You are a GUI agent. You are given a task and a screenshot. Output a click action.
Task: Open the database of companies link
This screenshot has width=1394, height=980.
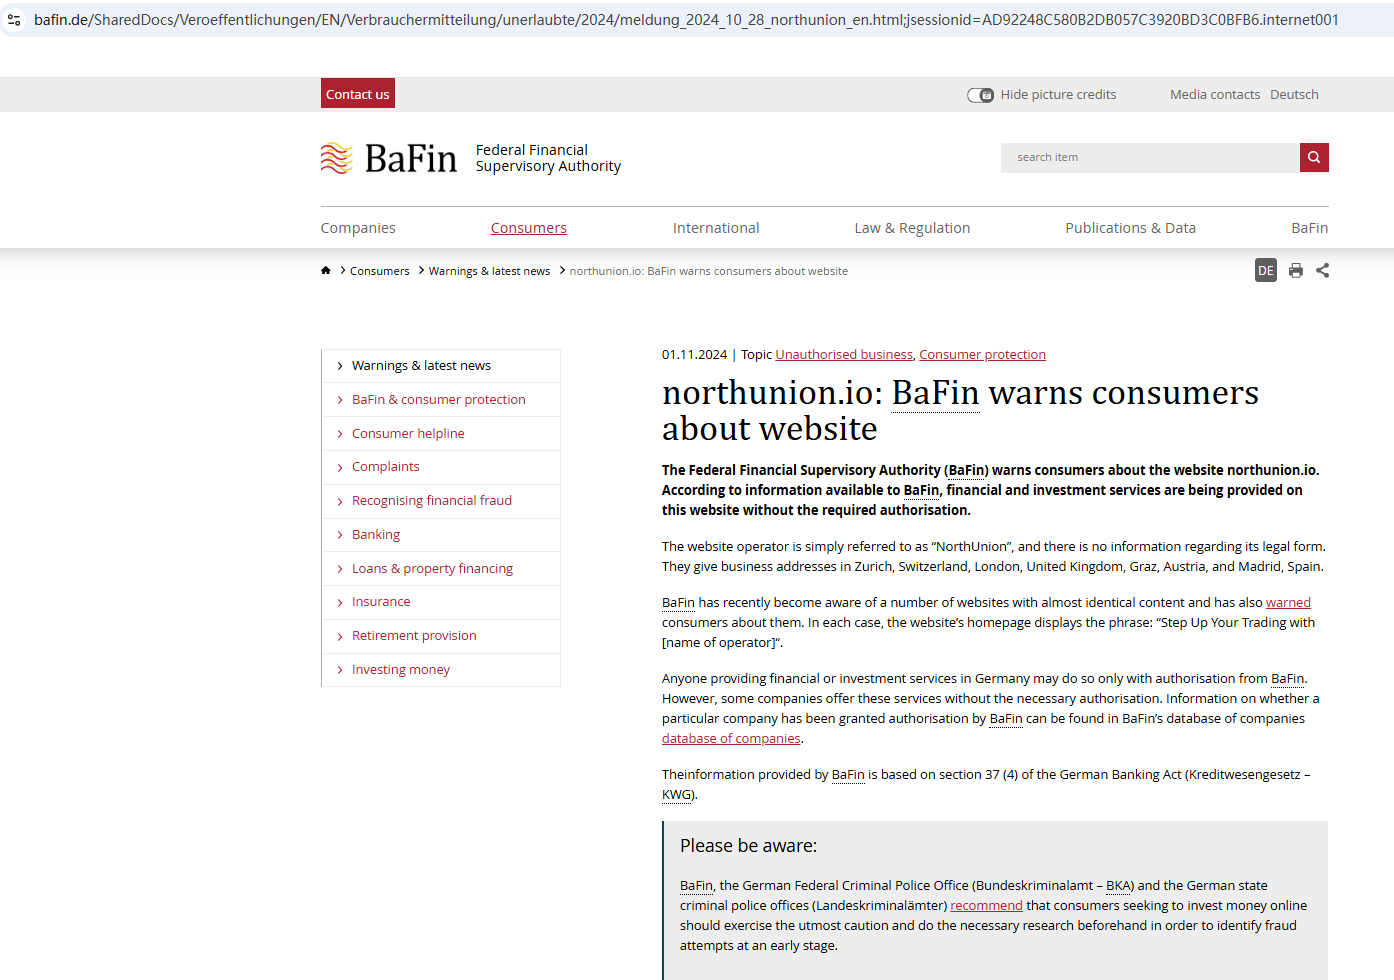731,738
